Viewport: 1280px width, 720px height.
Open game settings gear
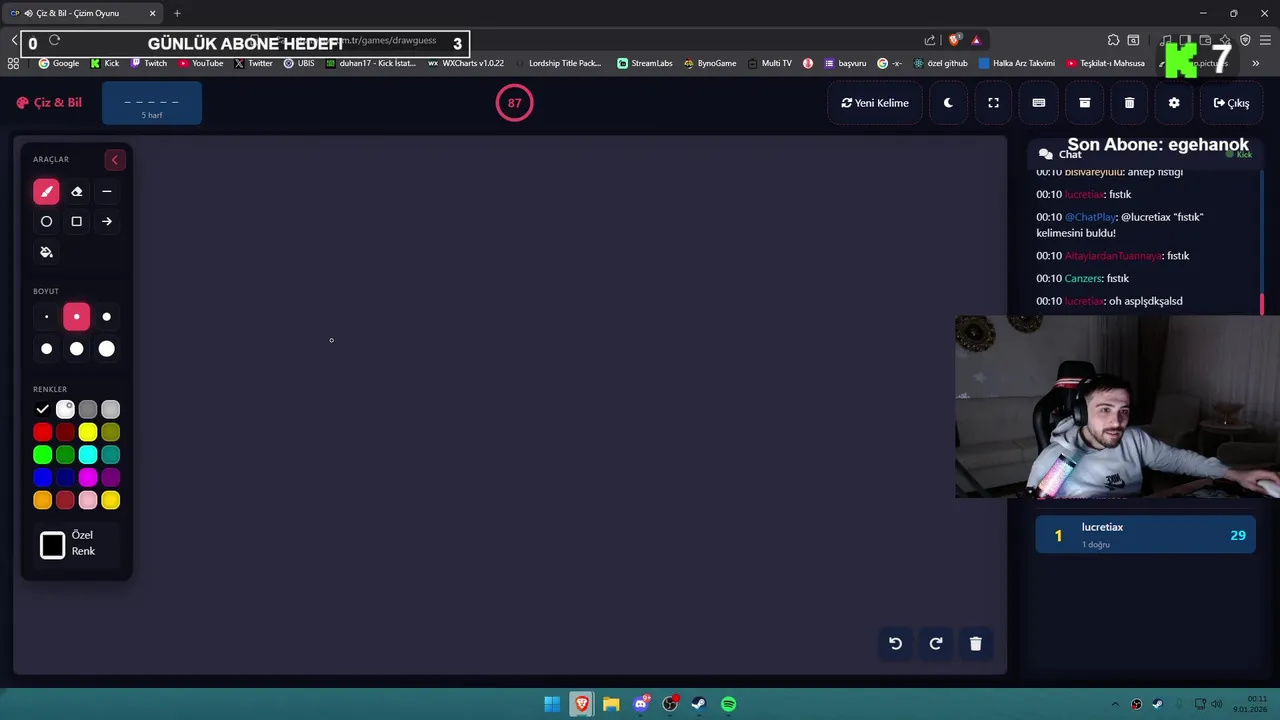(1174, 103)
